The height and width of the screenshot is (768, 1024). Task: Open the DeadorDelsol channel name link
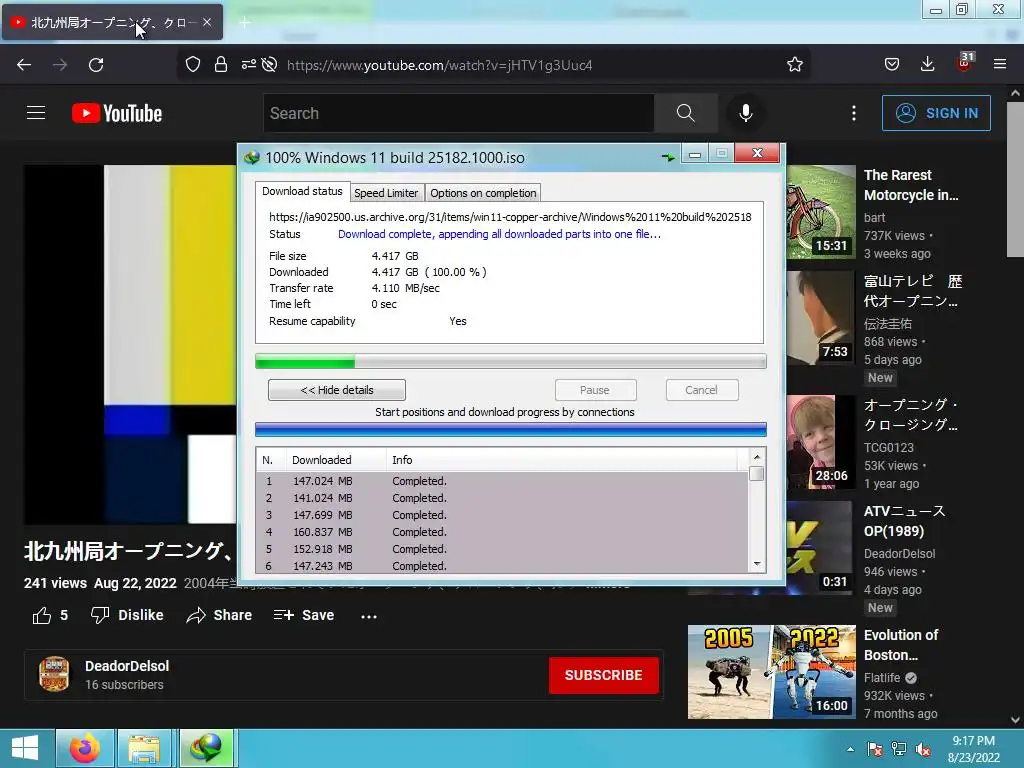(x=127, y=666)
